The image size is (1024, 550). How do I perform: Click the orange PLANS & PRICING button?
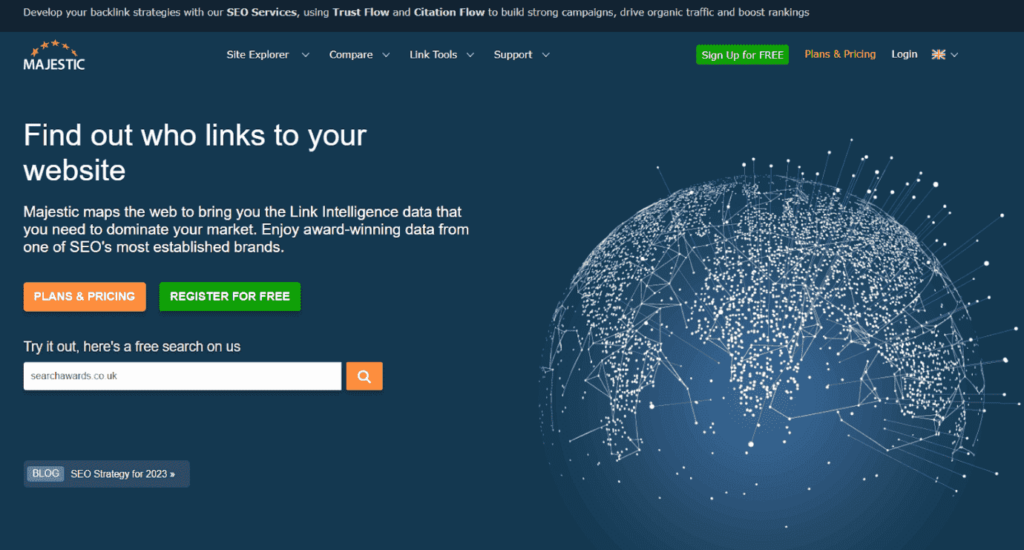click(85, 297)
